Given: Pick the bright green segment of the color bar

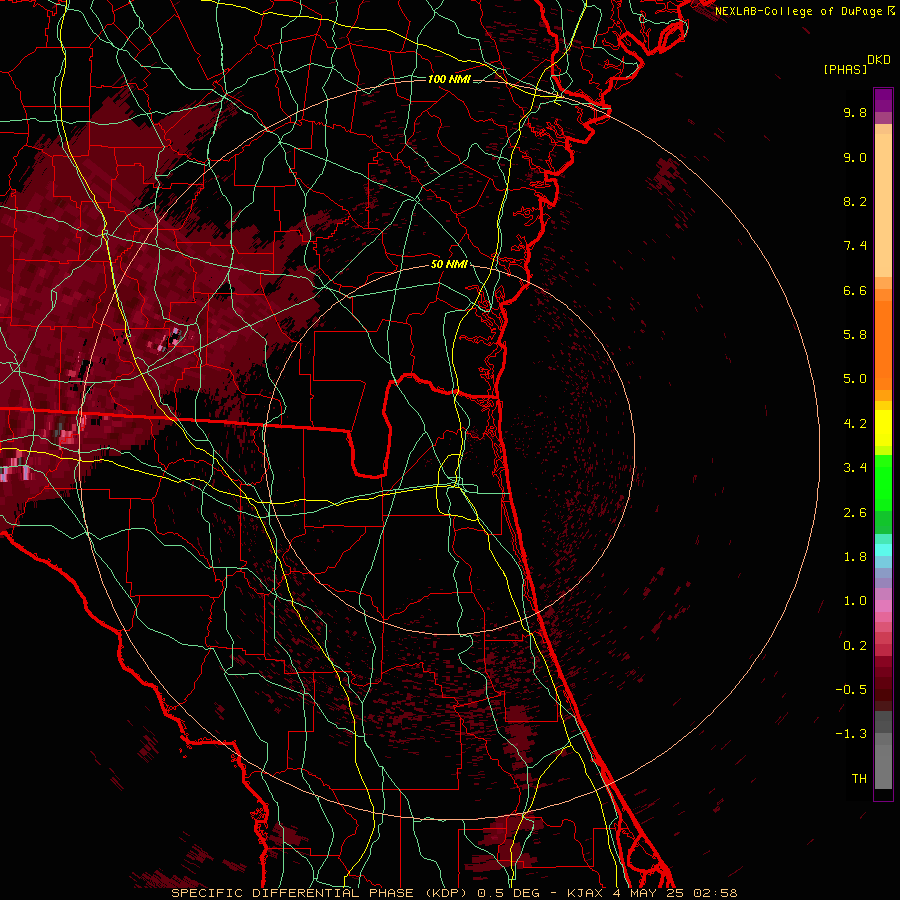Looking at the screenshot, I should tap(883, 482).
